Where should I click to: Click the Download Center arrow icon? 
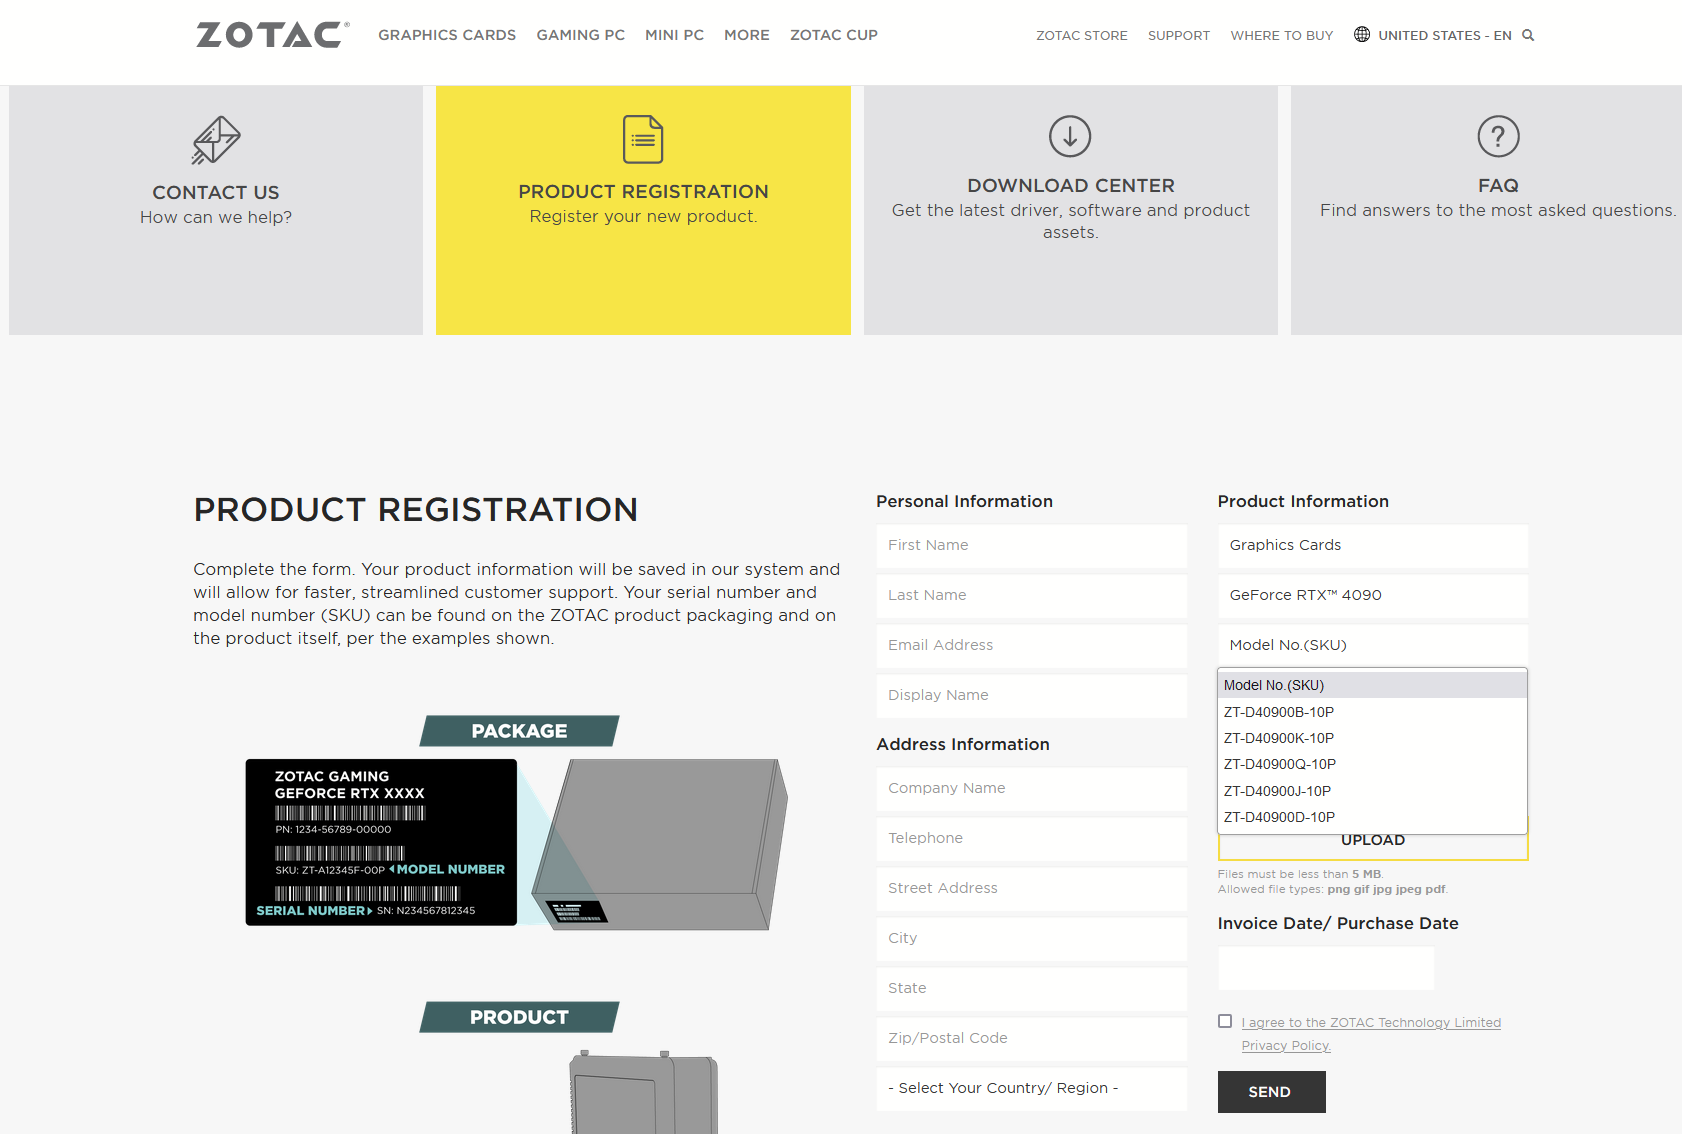click(1070, 136)
